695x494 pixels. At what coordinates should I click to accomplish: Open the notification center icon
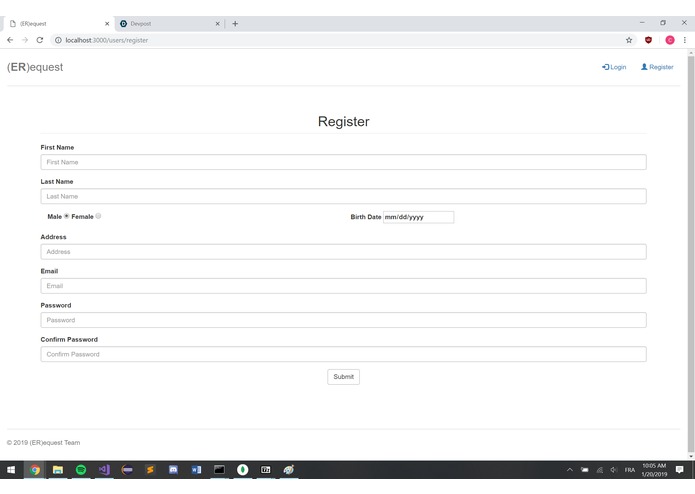pos(679,470)
